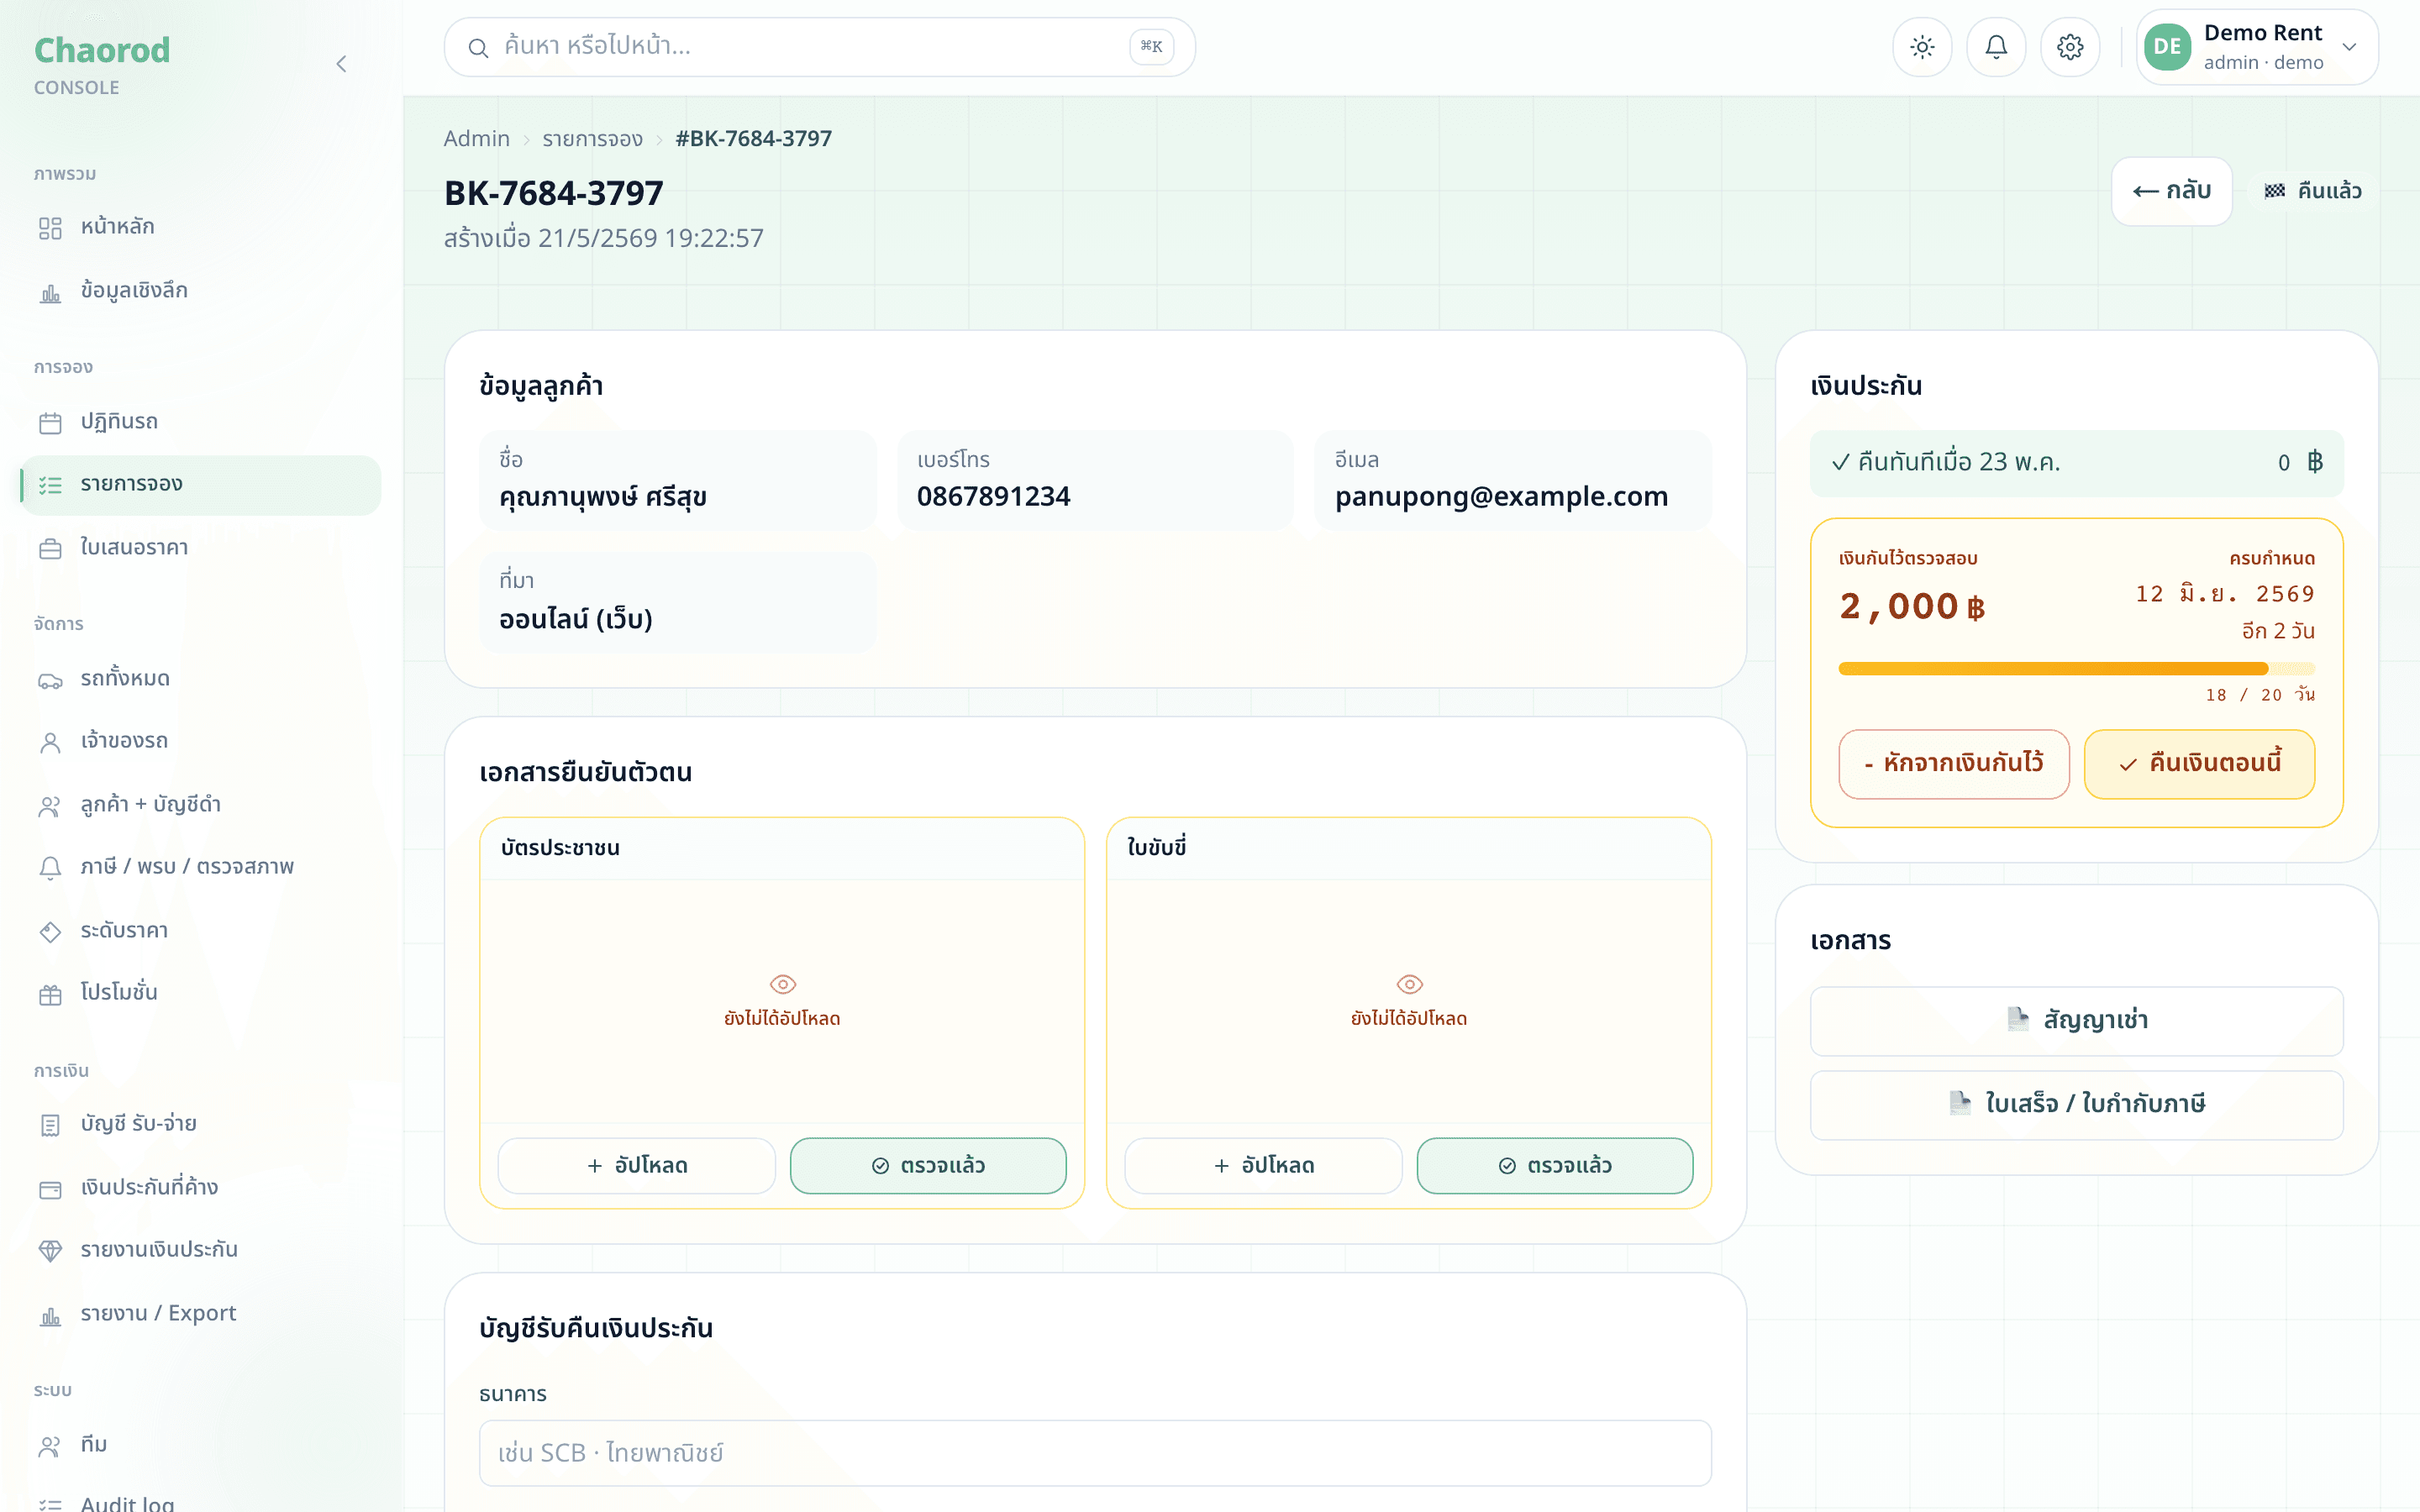Click source value ออนไลน์ (เว็บ)
Screen dimensions: 2420x1512
(576, 619)
